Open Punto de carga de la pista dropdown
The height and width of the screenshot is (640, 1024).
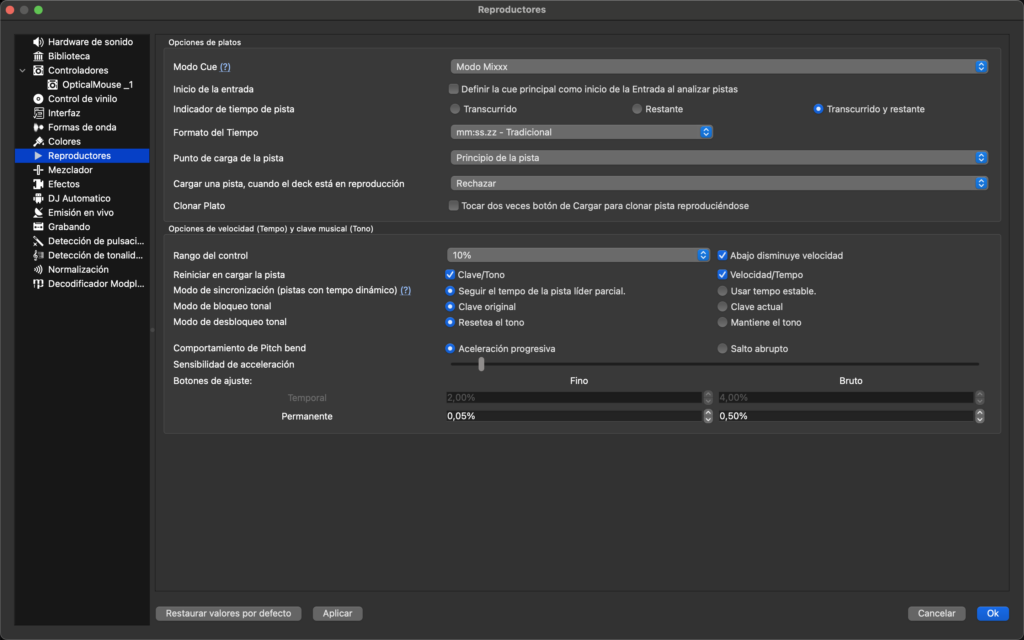pyautogui.click(x=719, y=157)
